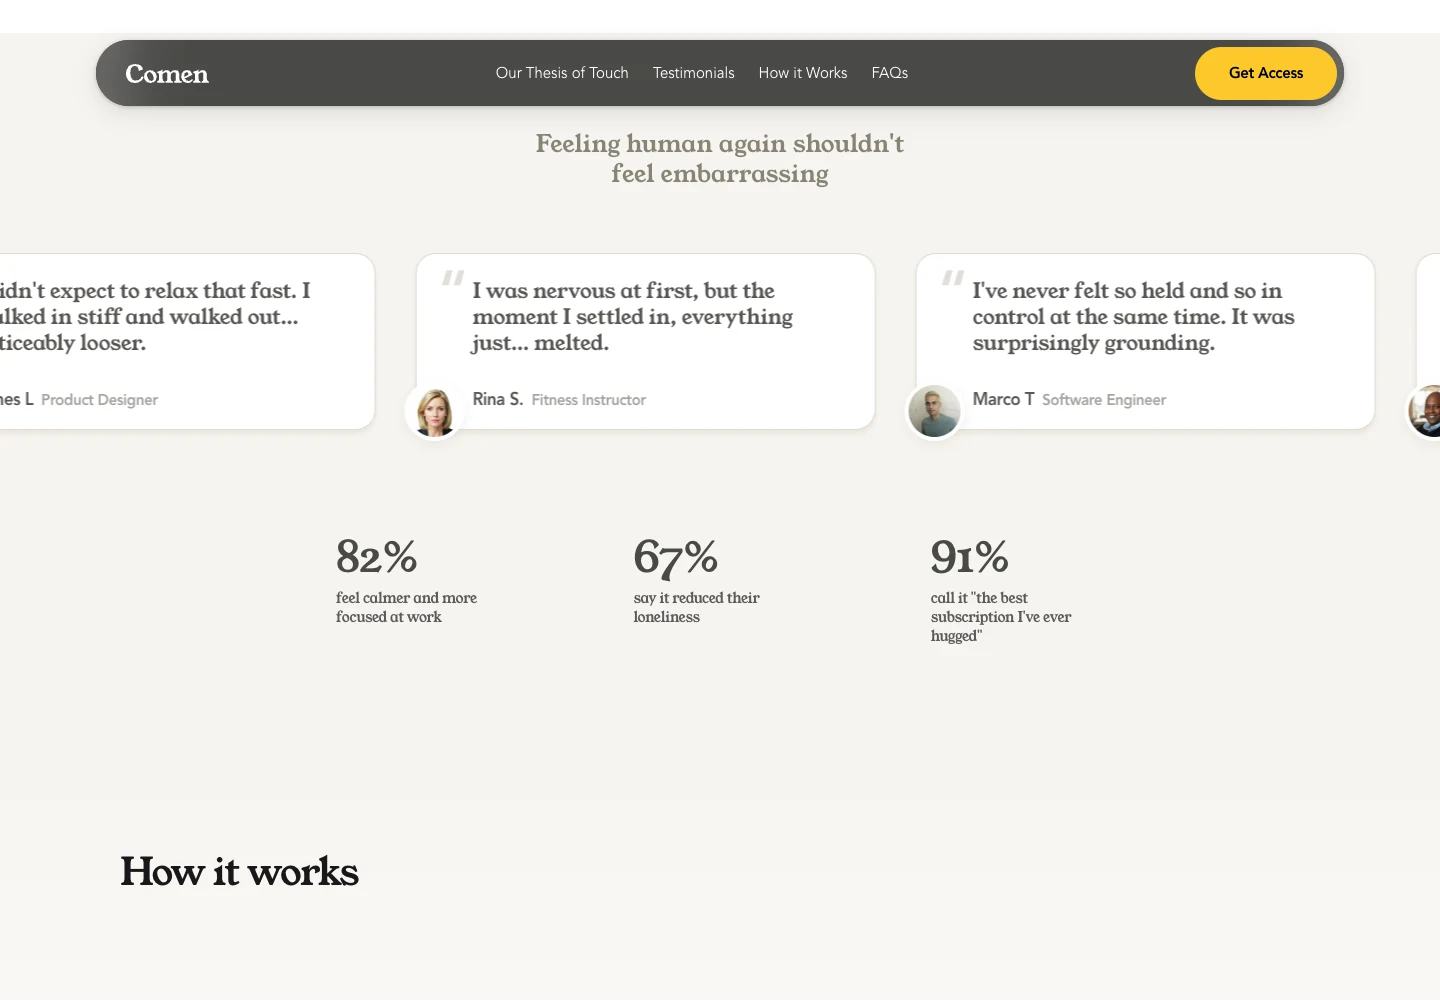Click the quote mark icon on Marco's testimonial
Image resolution: width=1440 pixels, height=1000 pixels.
tap(953, 278)
